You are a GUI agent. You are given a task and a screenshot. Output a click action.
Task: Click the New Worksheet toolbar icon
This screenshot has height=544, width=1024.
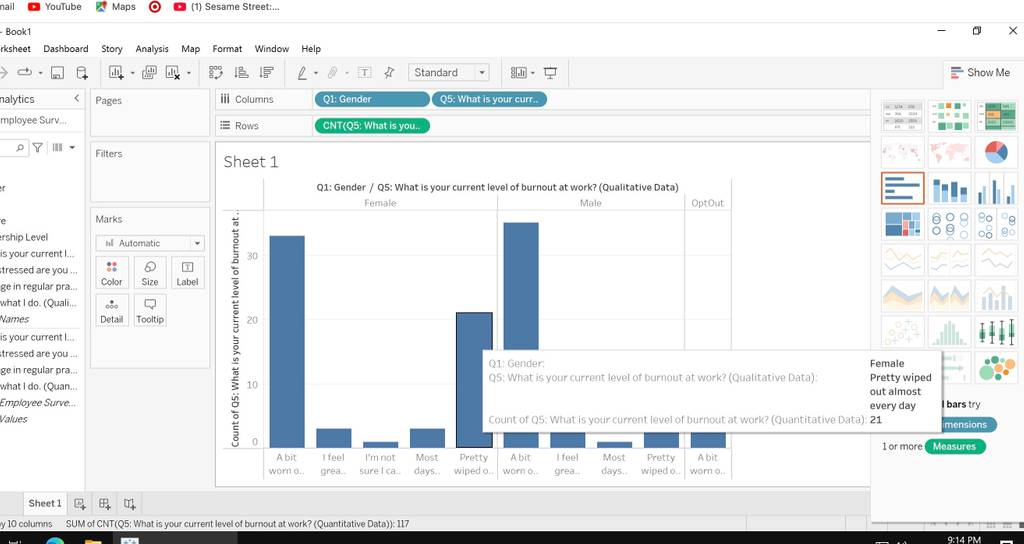click(116, 72)
